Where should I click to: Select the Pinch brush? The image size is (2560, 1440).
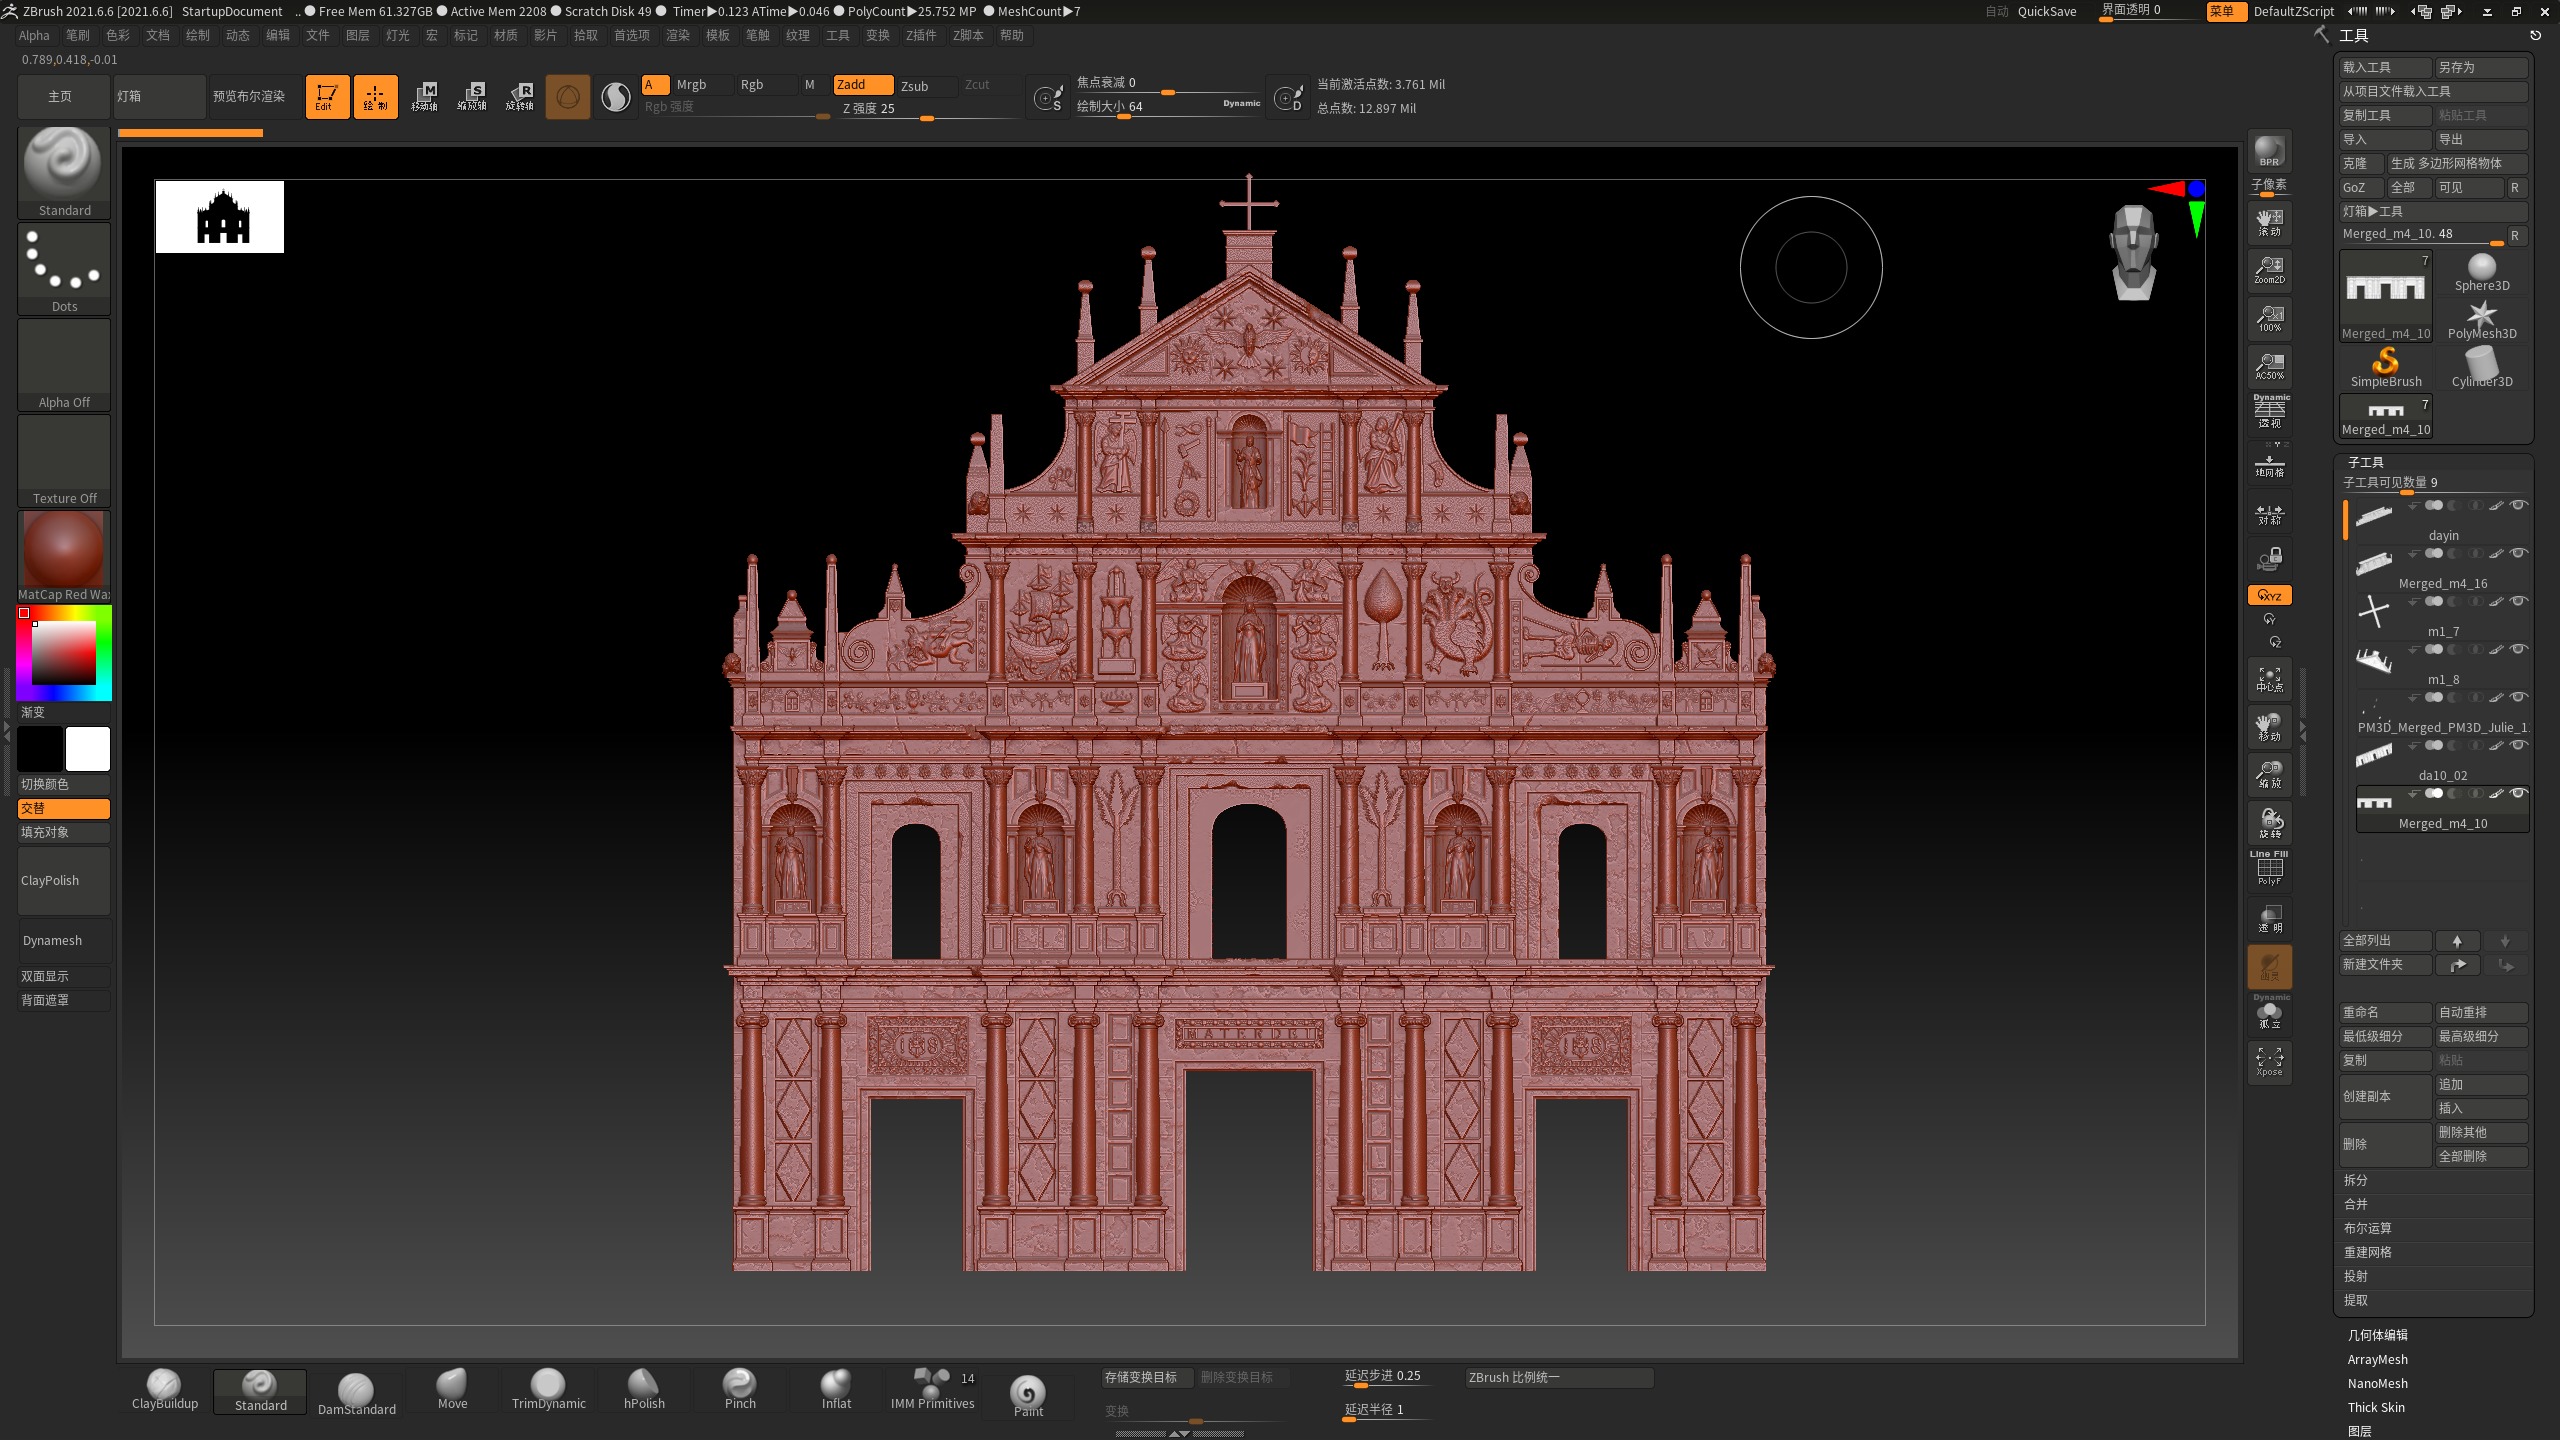click(x=740, y=1390)
